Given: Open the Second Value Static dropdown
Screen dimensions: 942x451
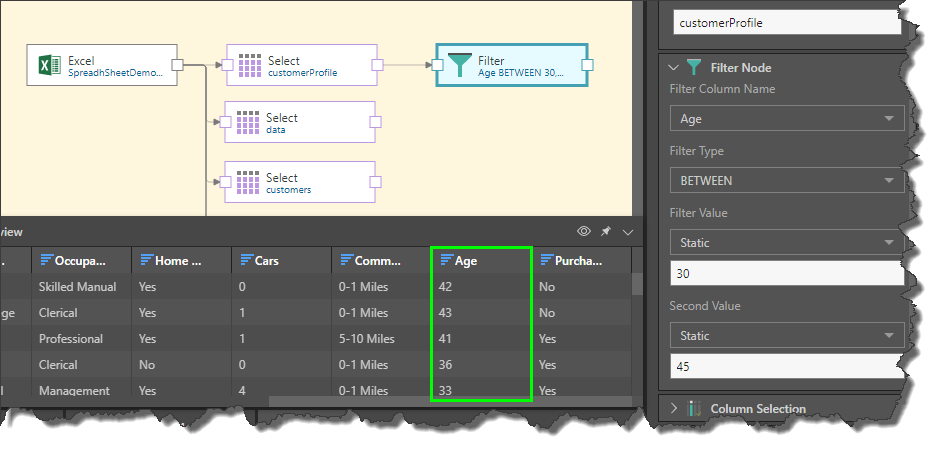Looking at the screenshot, I should click(787, 336).
